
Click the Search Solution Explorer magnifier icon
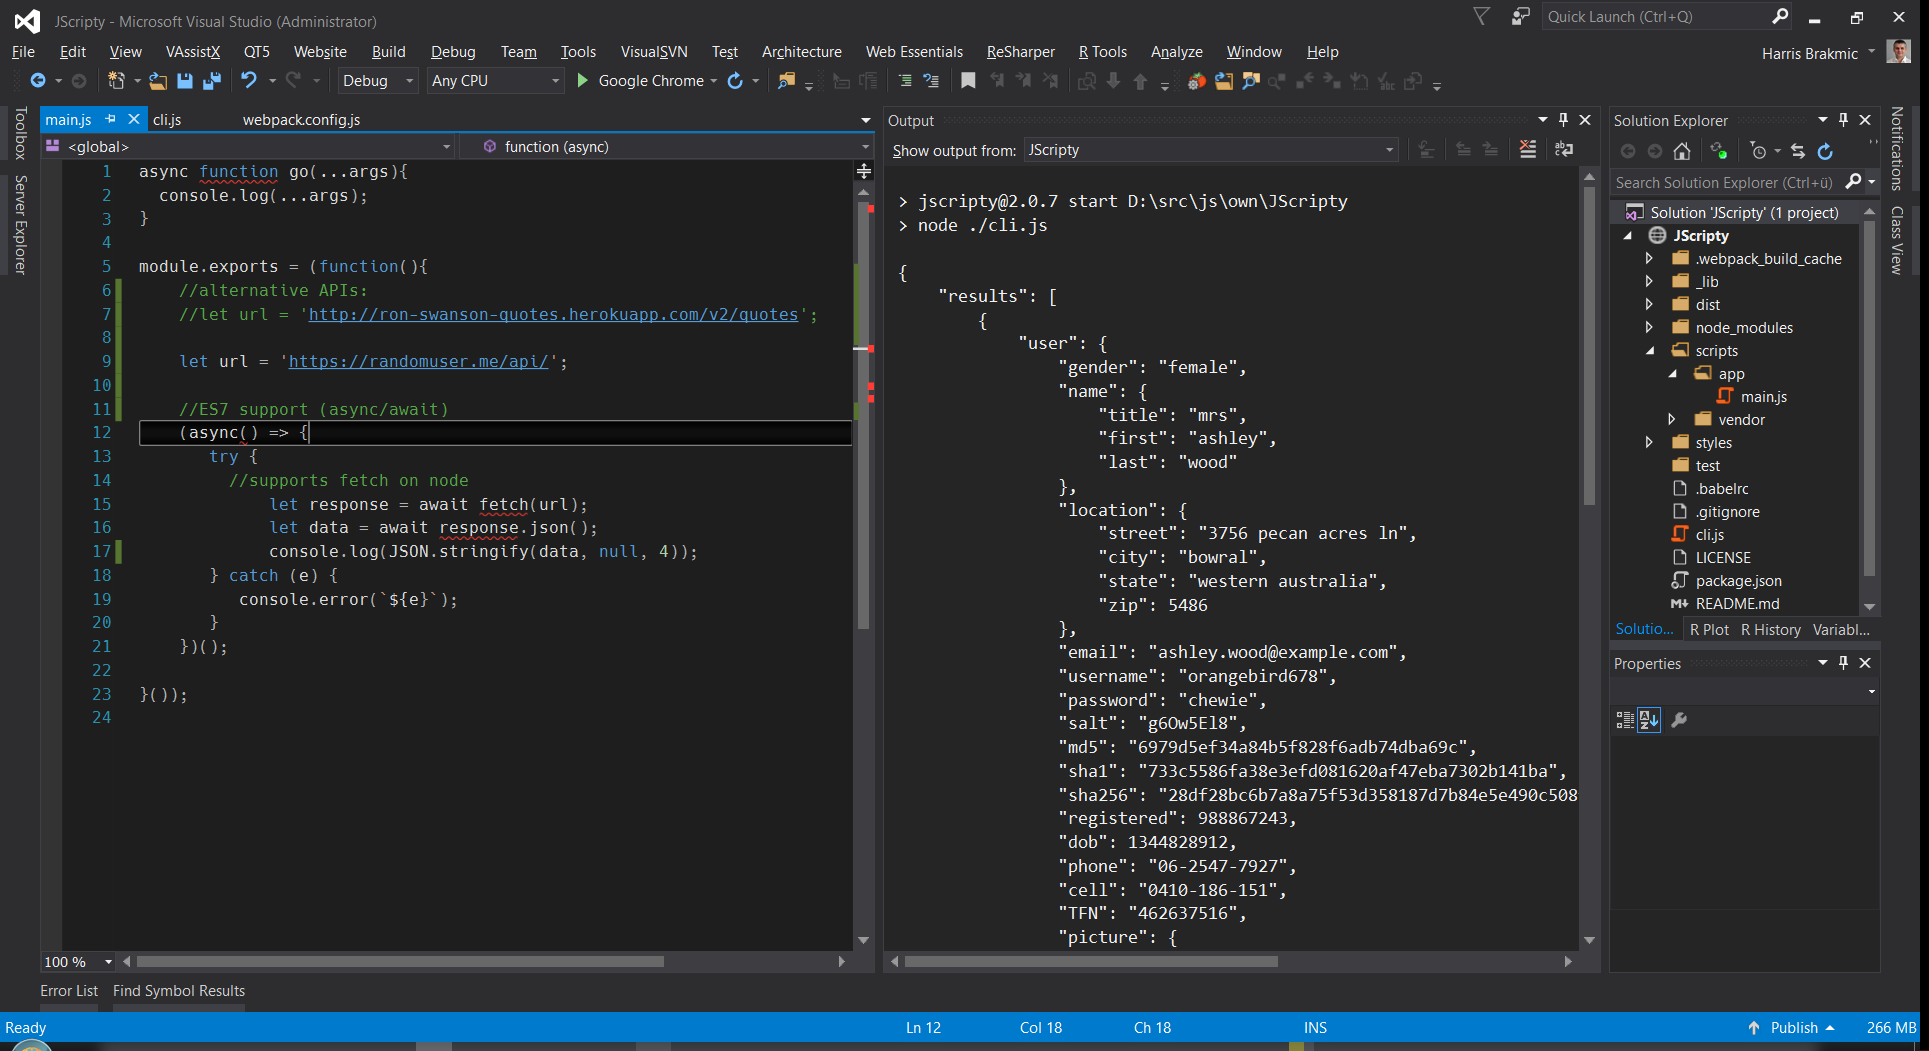1853,182
